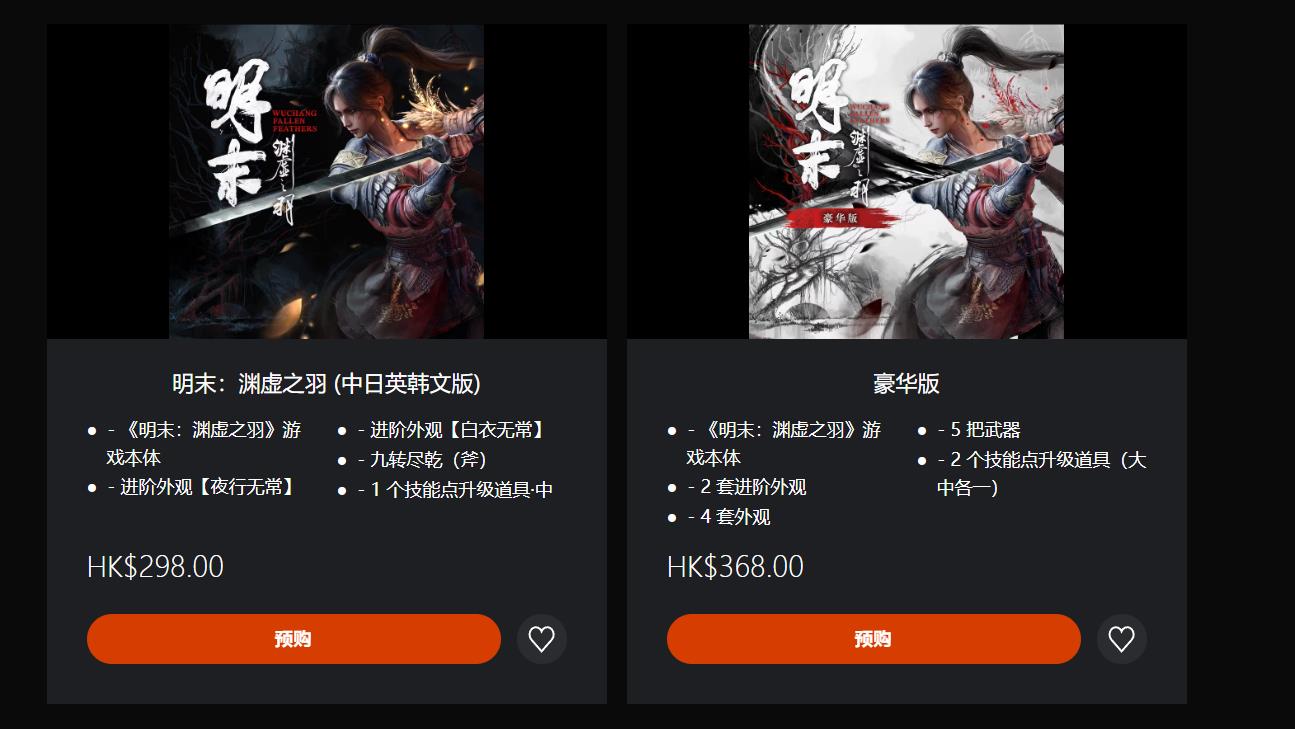Click the 2 套进阶外观 item in 豪华版
This screenshot has height=729, width=1295.
(x=746, y=487)
